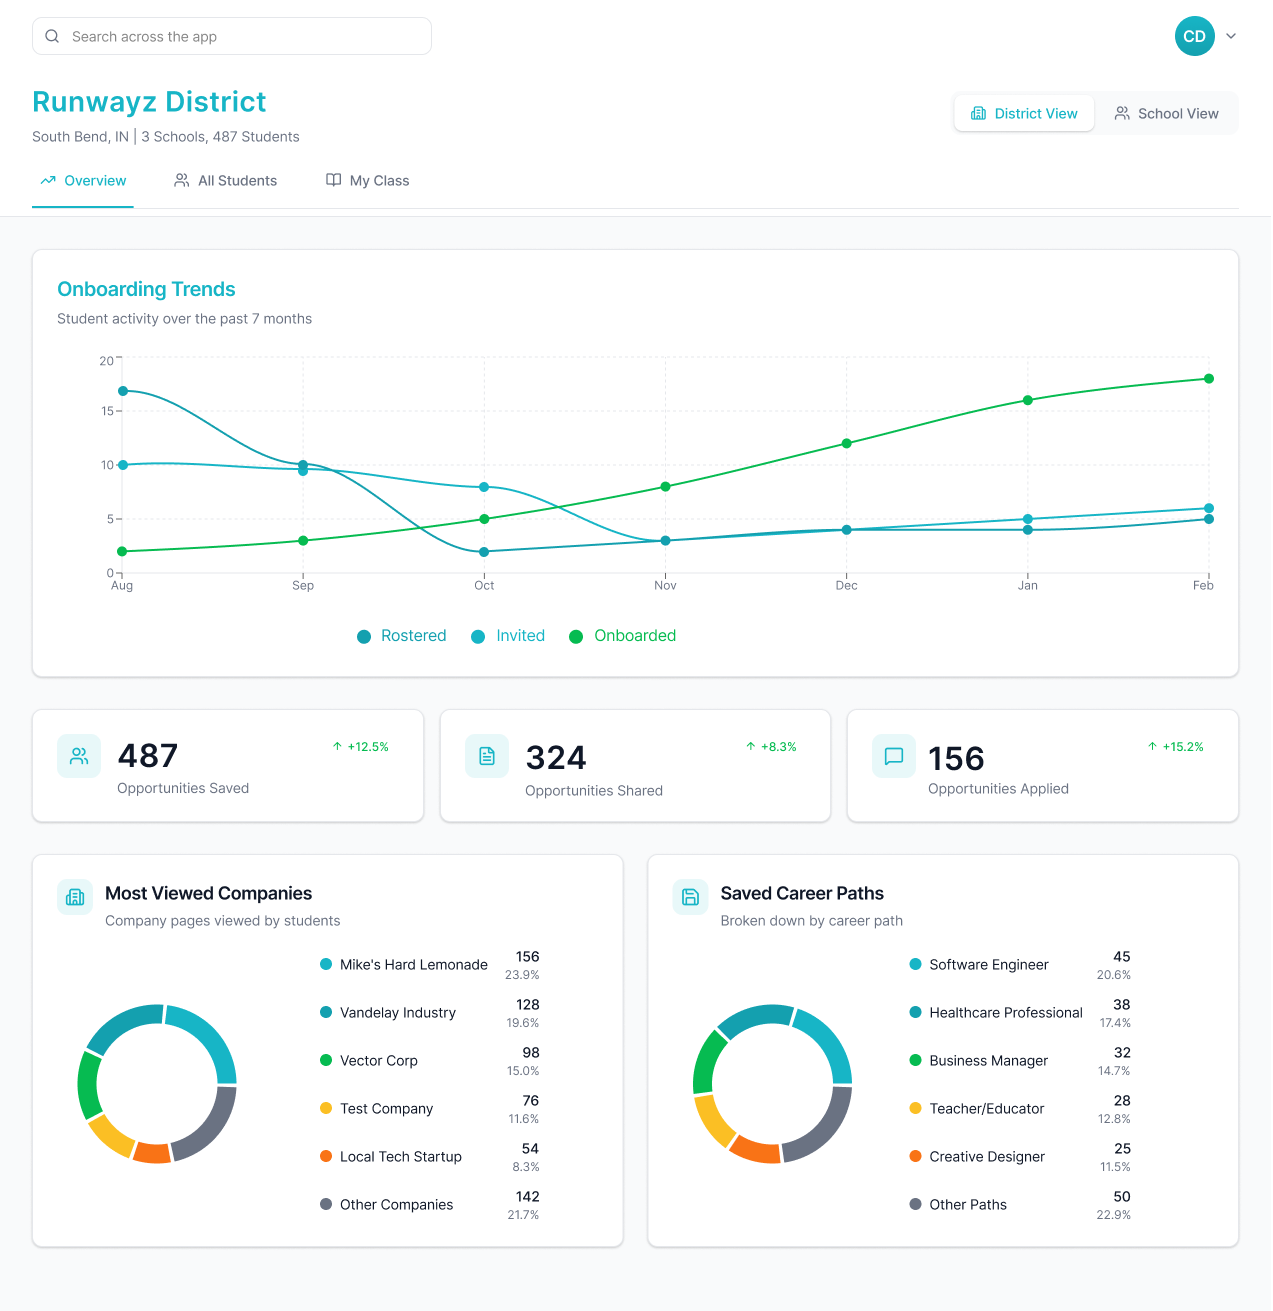Select the Overview tab
This screenshot has height=1311, width=1273.
83,181
